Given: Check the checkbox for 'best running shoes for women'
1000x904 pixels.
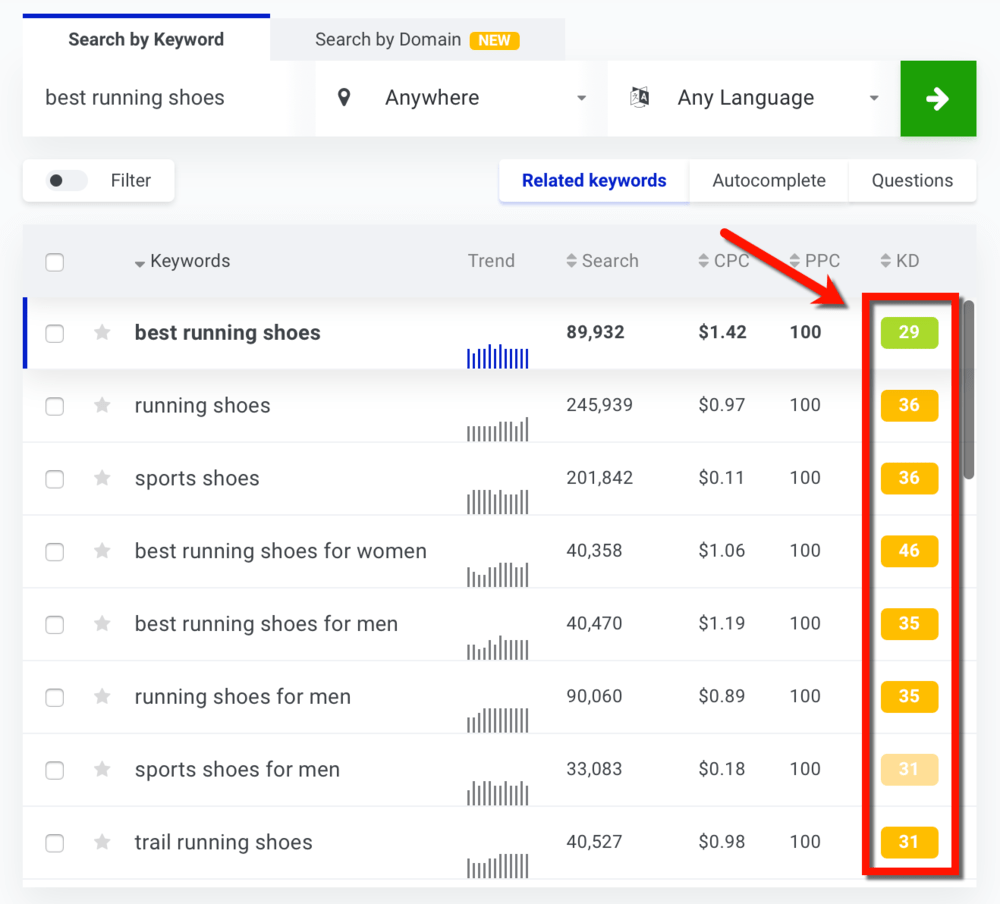Looking at the screenshot, I should pyautogui.click(x=54, y=552).
